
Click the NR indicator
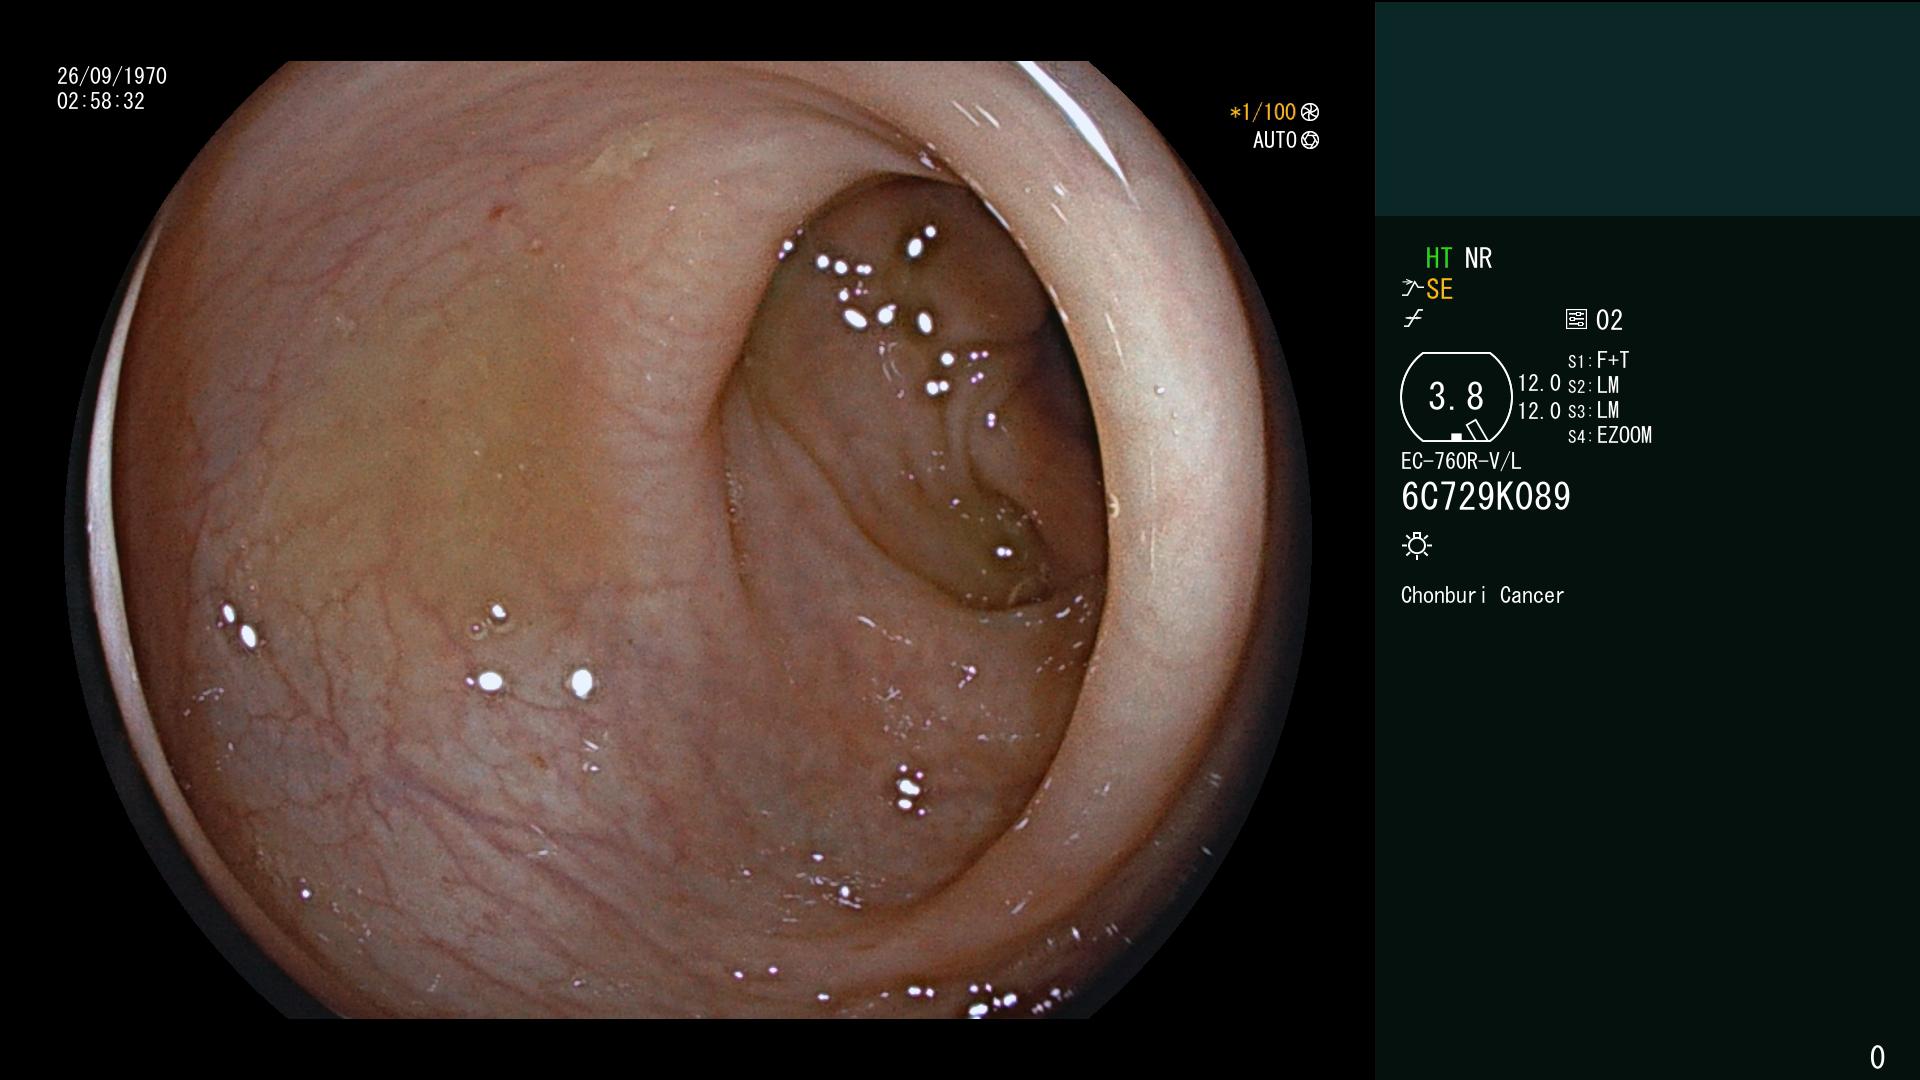(x=1478, y=258)
